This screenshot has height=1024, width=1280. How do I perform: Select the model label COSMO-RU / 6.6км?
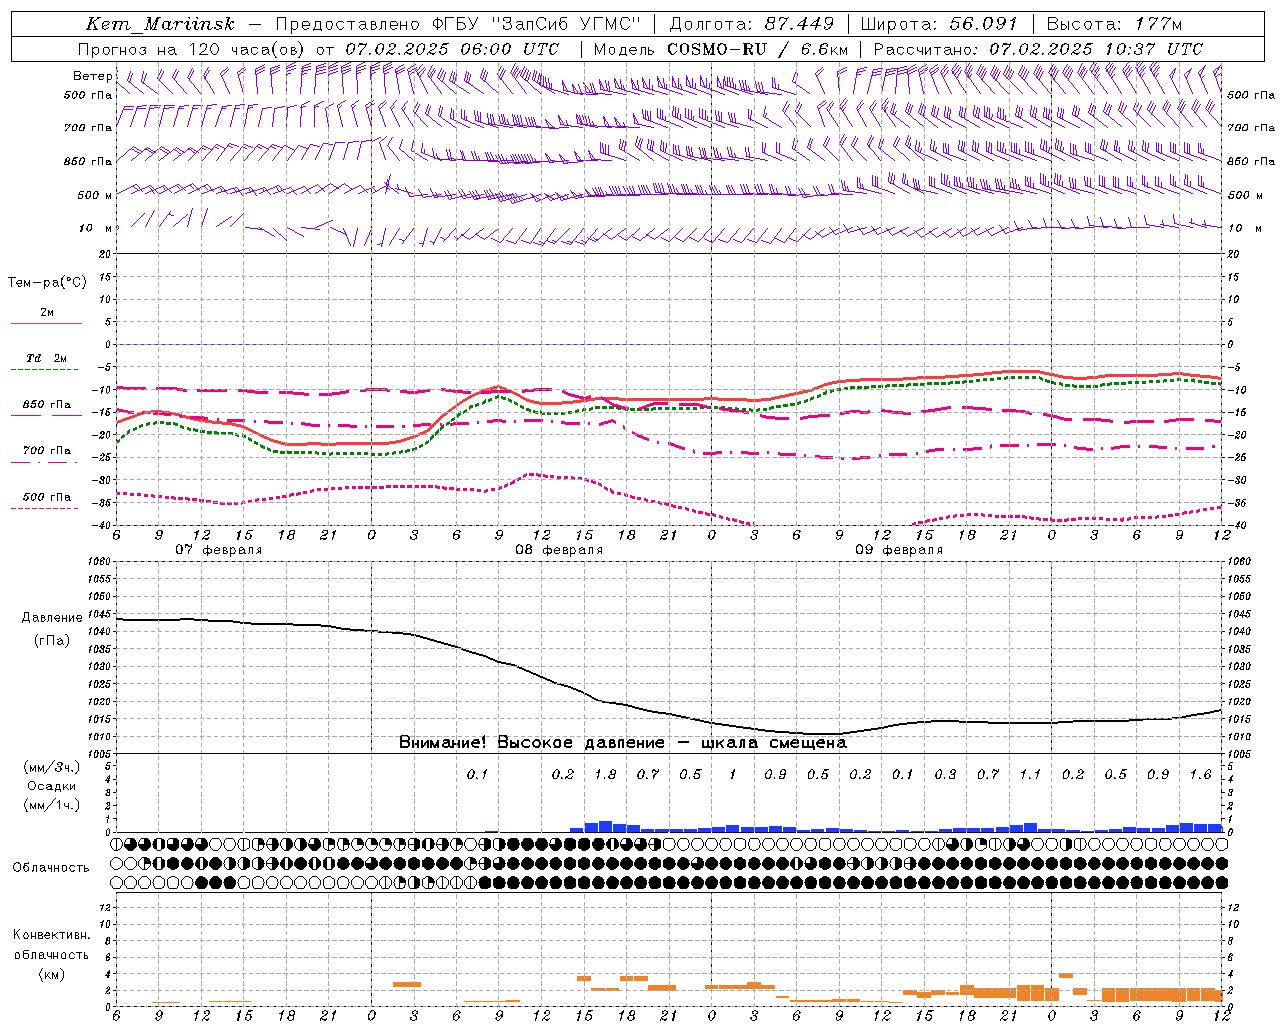point(758,49)
